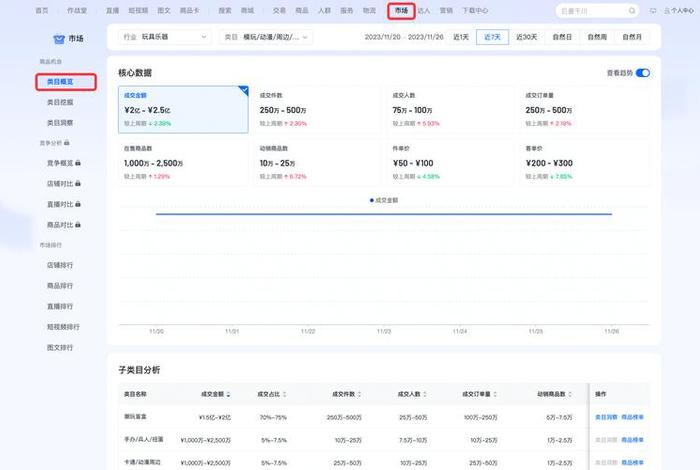Choose the 近1天 time range
This screenshot has height=470, width=700.
tap(461, 37)
